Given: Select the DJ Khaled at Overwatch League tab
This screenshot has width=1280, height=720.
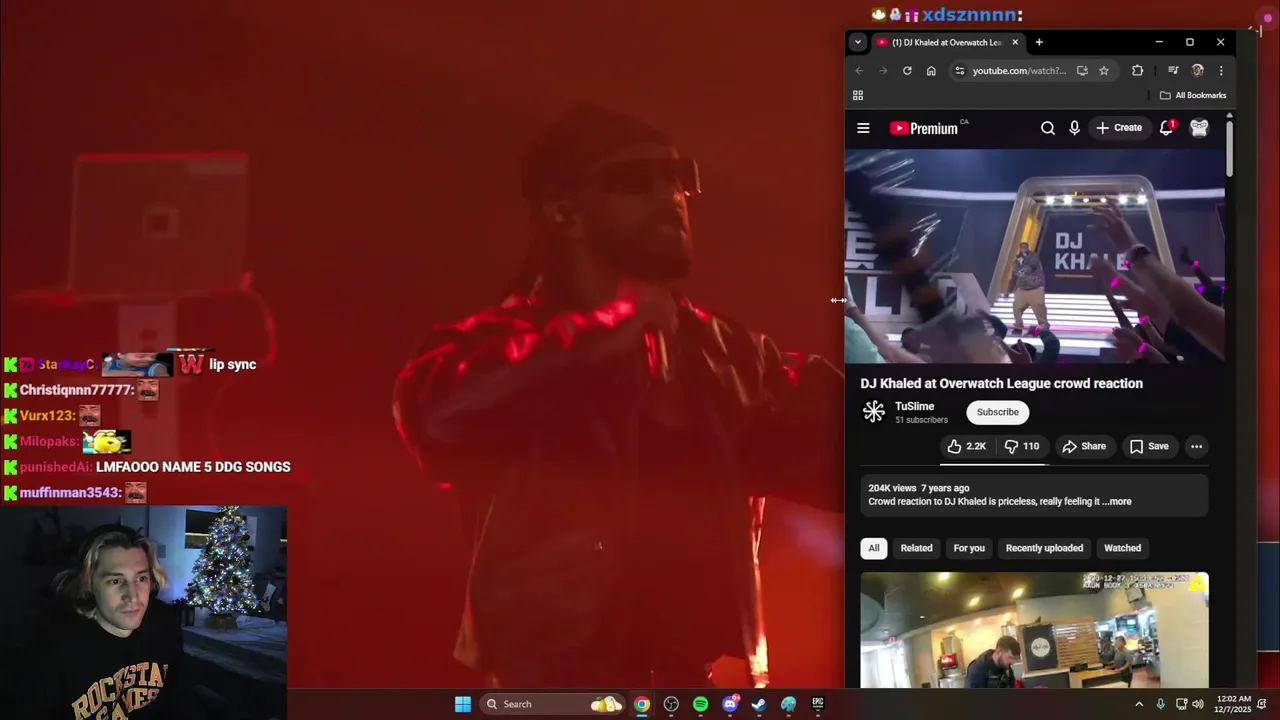Looking at the screenshot, I should coord(947,42).
